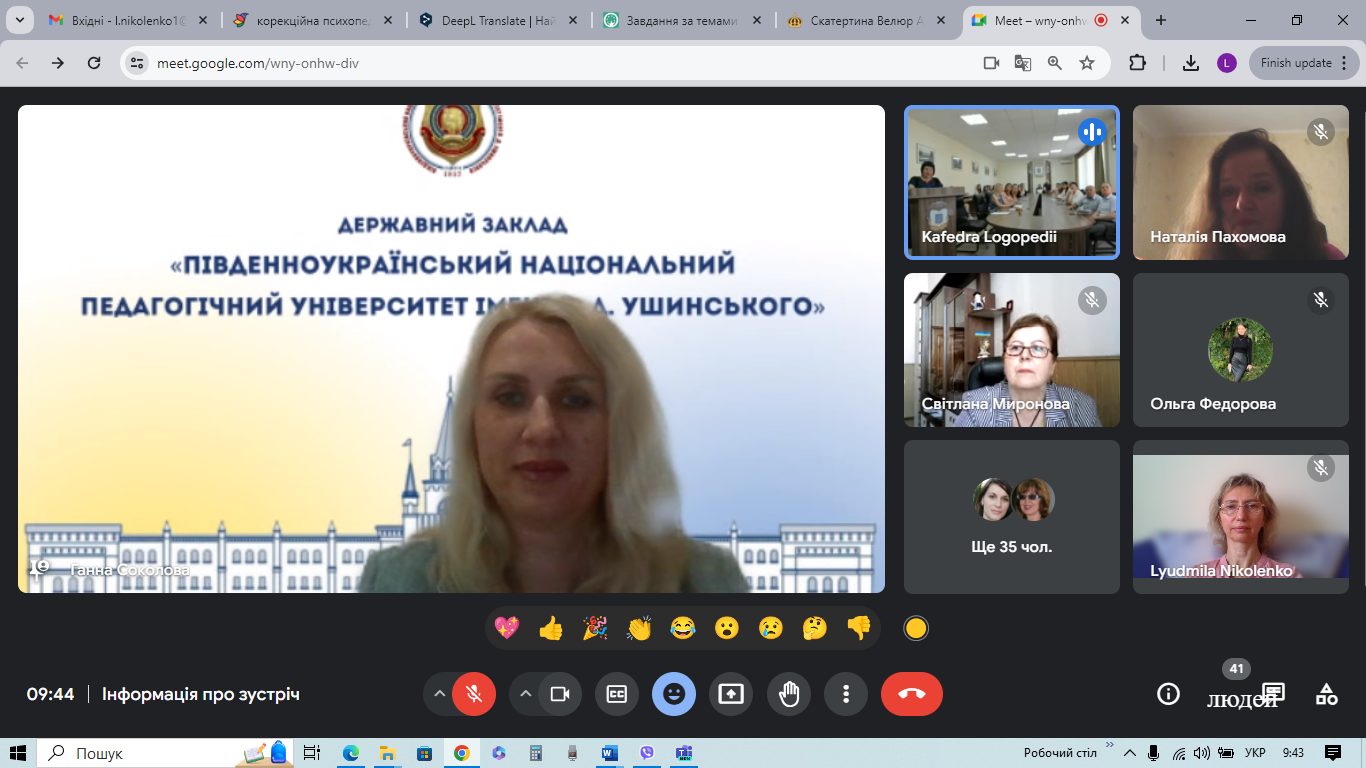The image size is (1366, 768).
Task: Click the Finish update button
Action: point(1295,63)
